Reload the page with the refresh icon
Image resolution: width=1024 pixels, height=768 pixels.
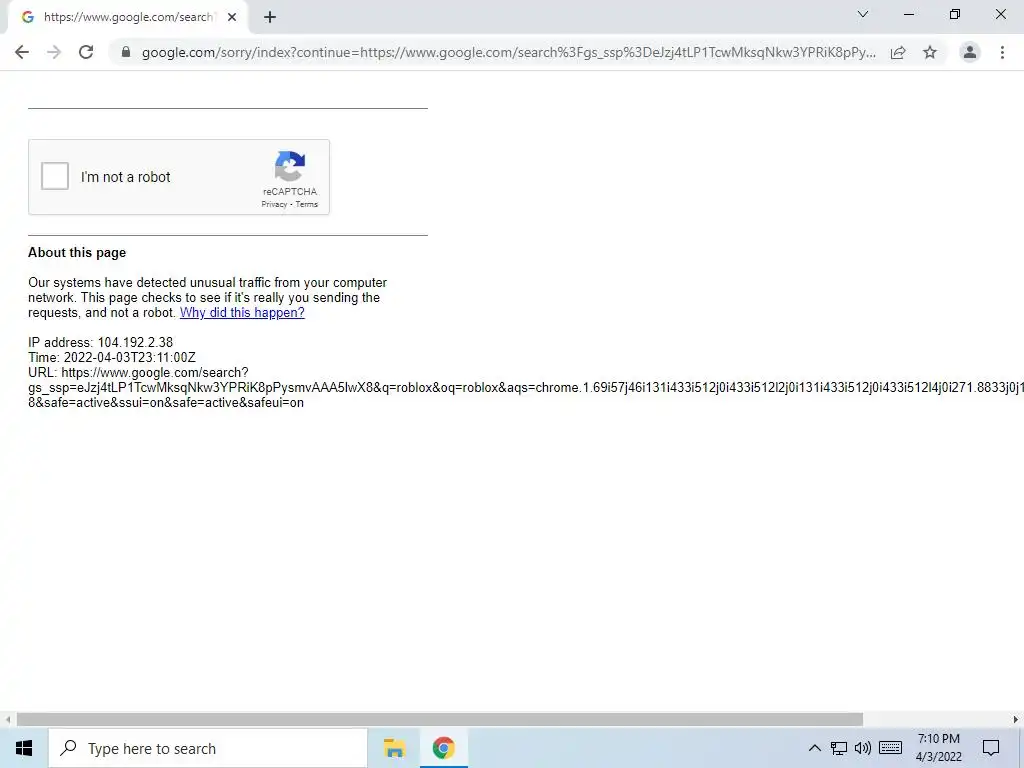pos(86,52)
